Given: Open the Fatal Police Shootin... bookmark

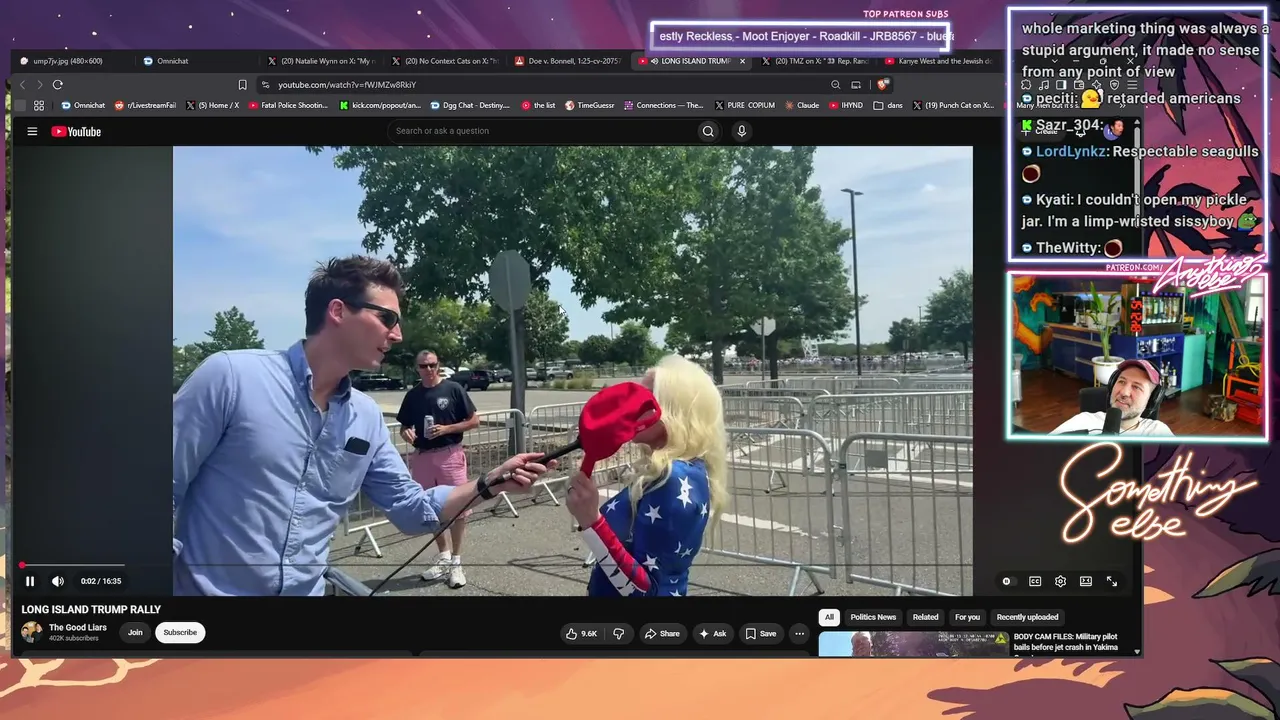Looking at the screenshot, I should [x=288, y=105].
